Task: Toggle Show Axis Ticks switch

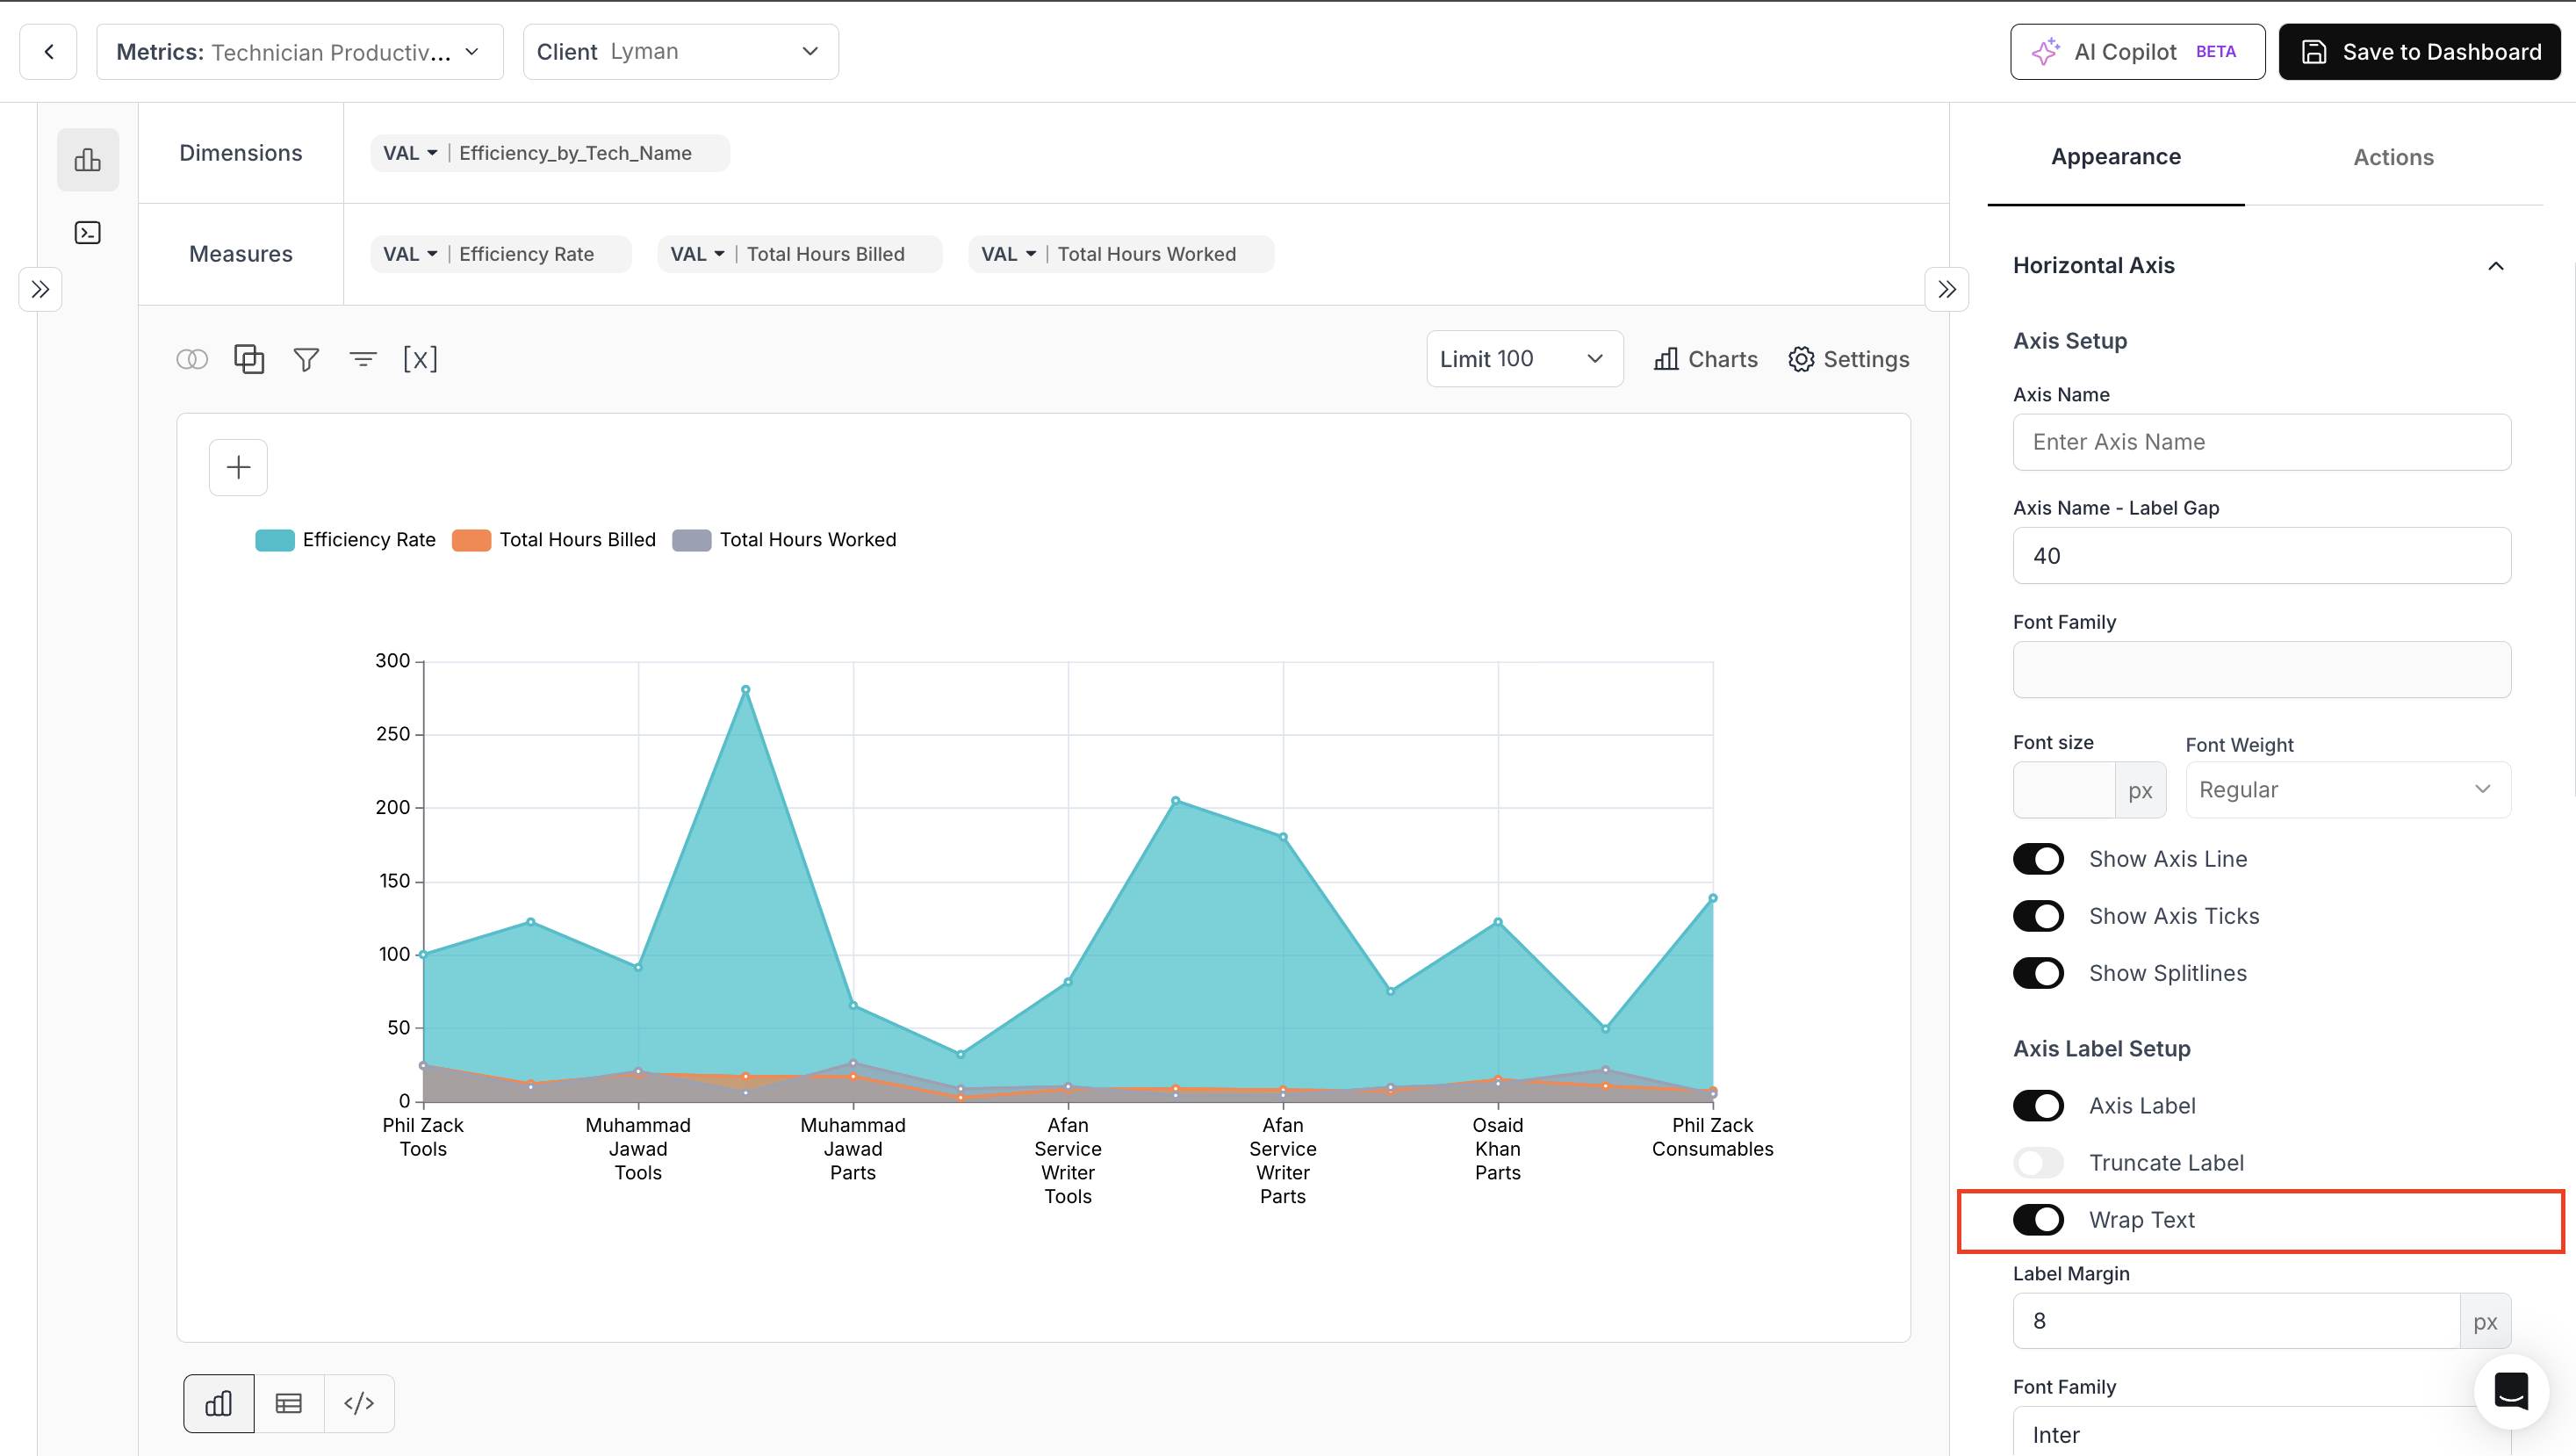Action: coord(2038,916)
